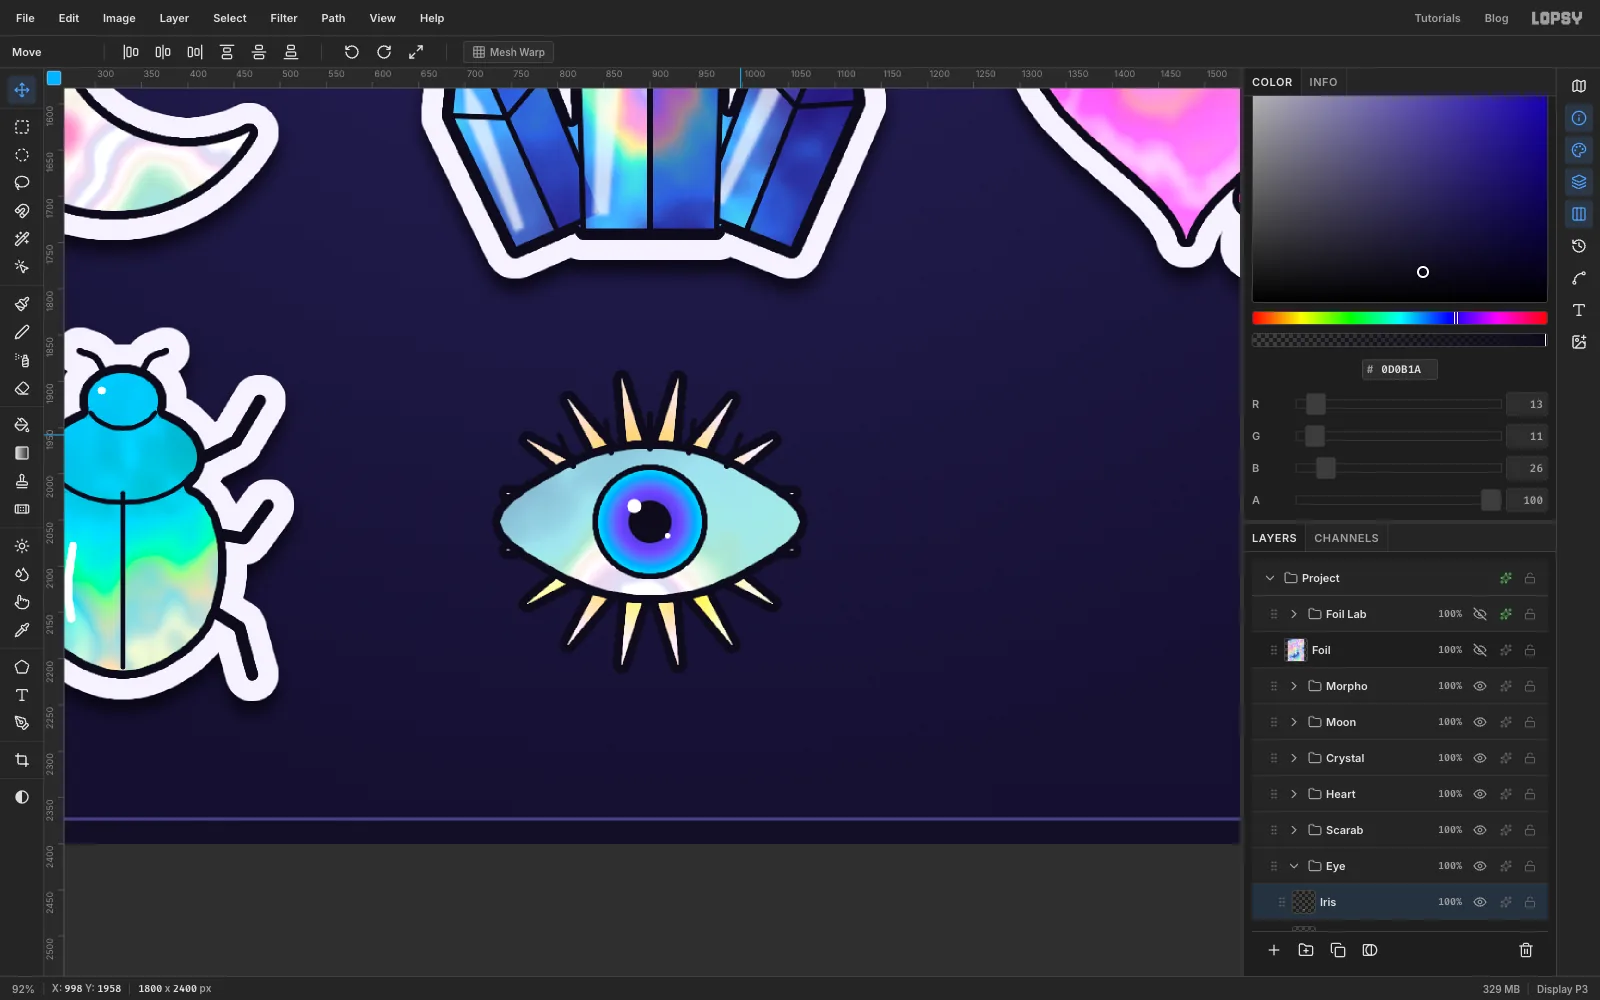Open the Layer menu
Screen dimensions: 1600x1000
[174, 18]
